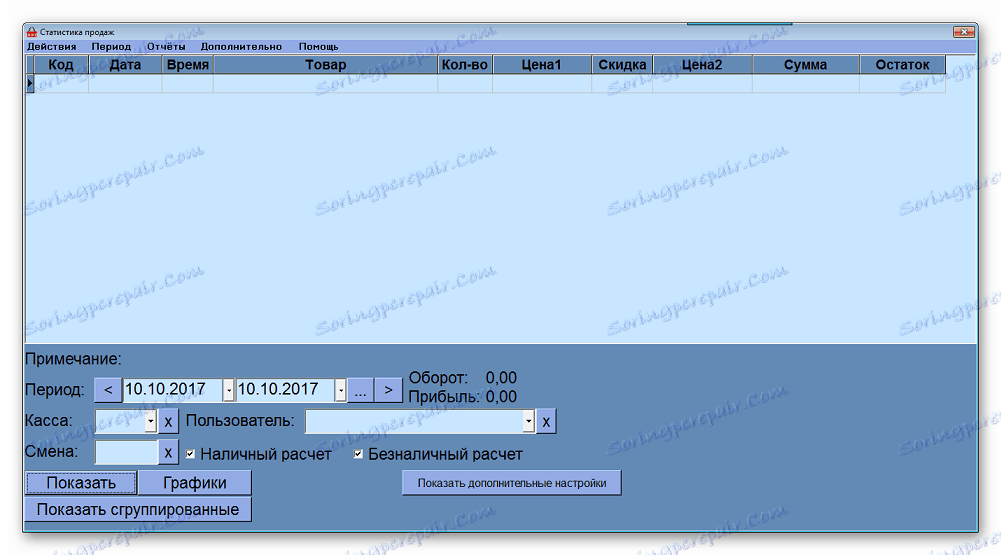The image size is (1001, 555).
Task: Click the Товар column header
Action: coord(326,65)
